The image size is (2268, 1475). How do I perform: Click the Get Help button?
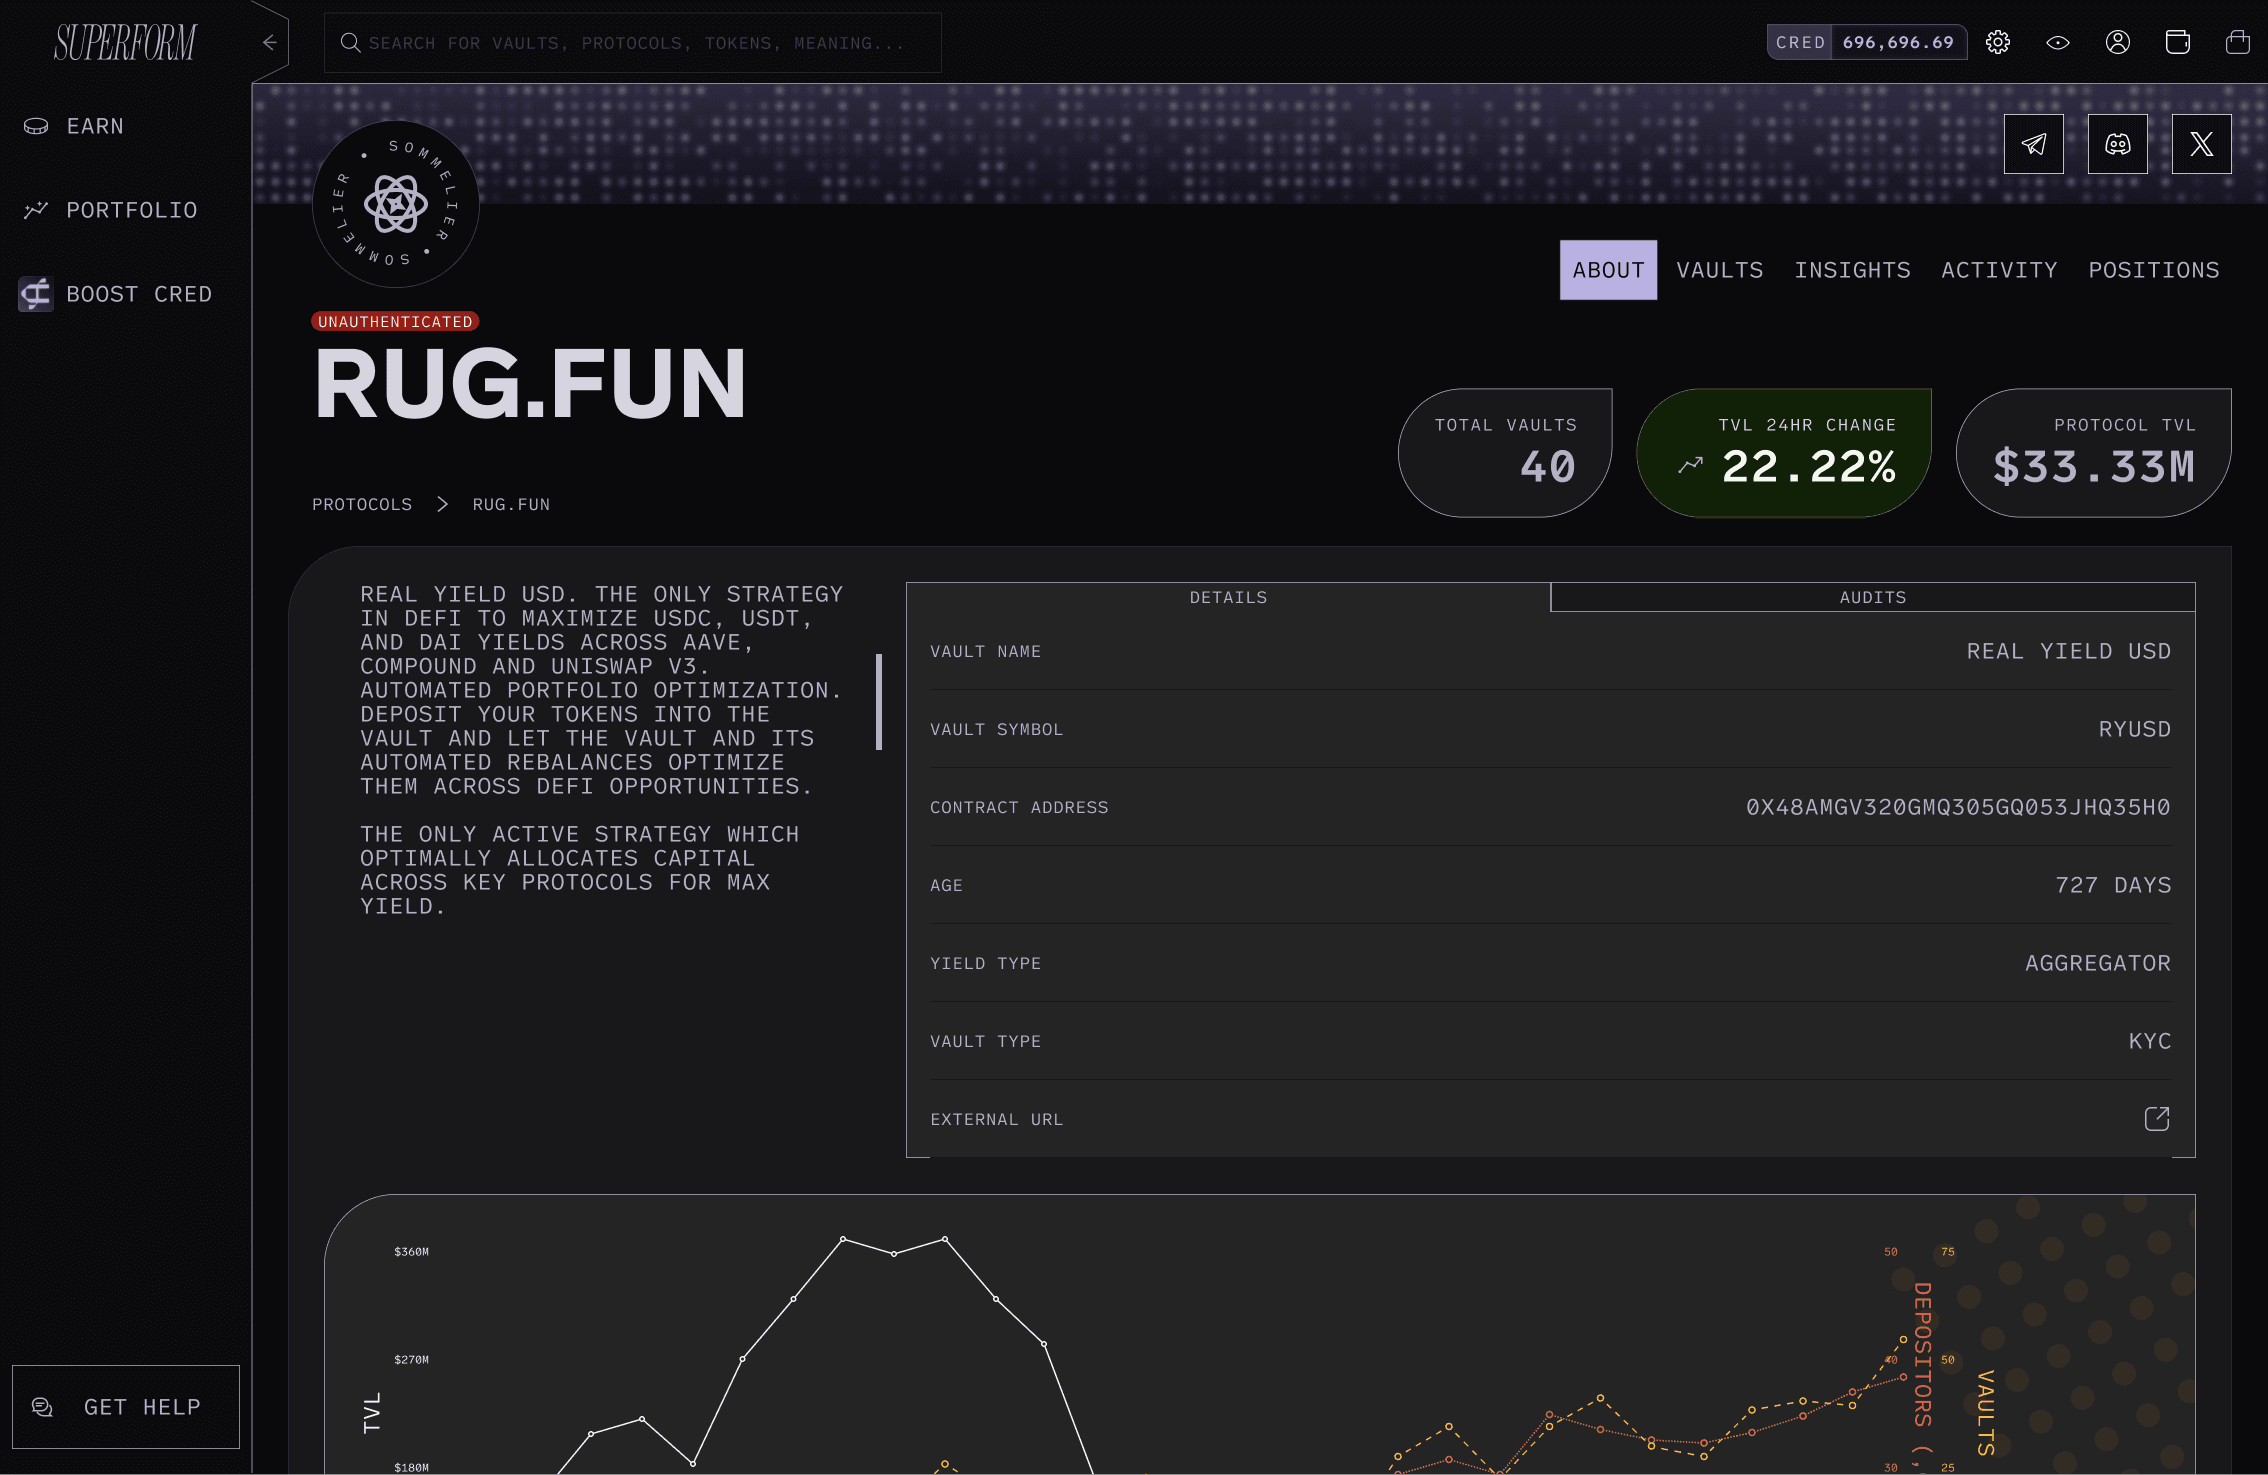click(126, 1407)
